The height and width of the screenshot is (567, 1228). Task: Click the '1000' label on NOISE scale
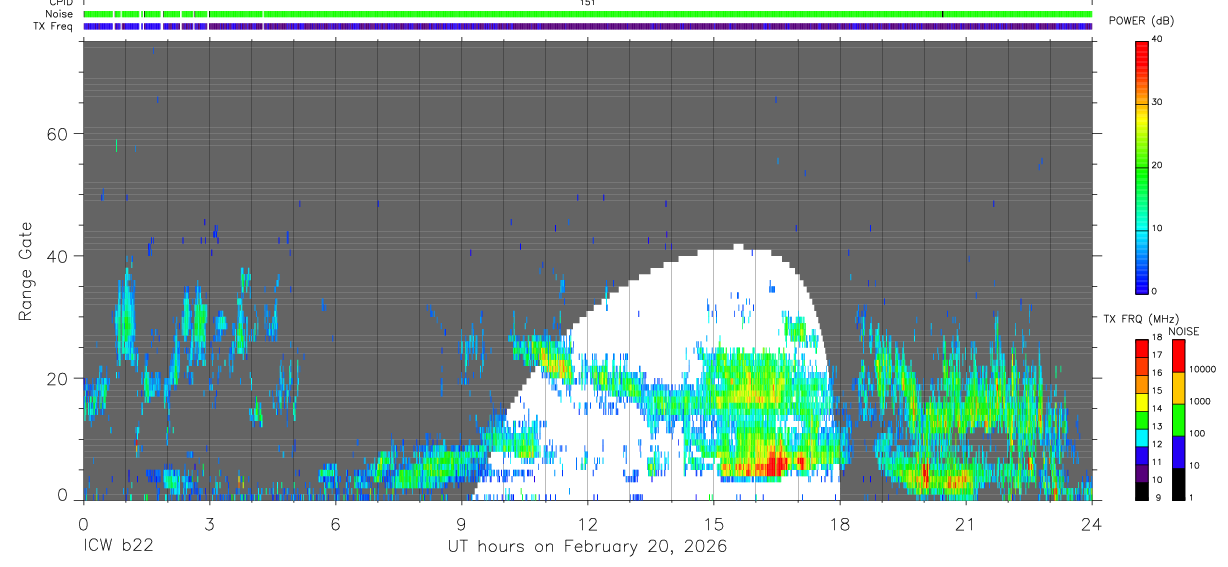click(x=1201, y=401)
